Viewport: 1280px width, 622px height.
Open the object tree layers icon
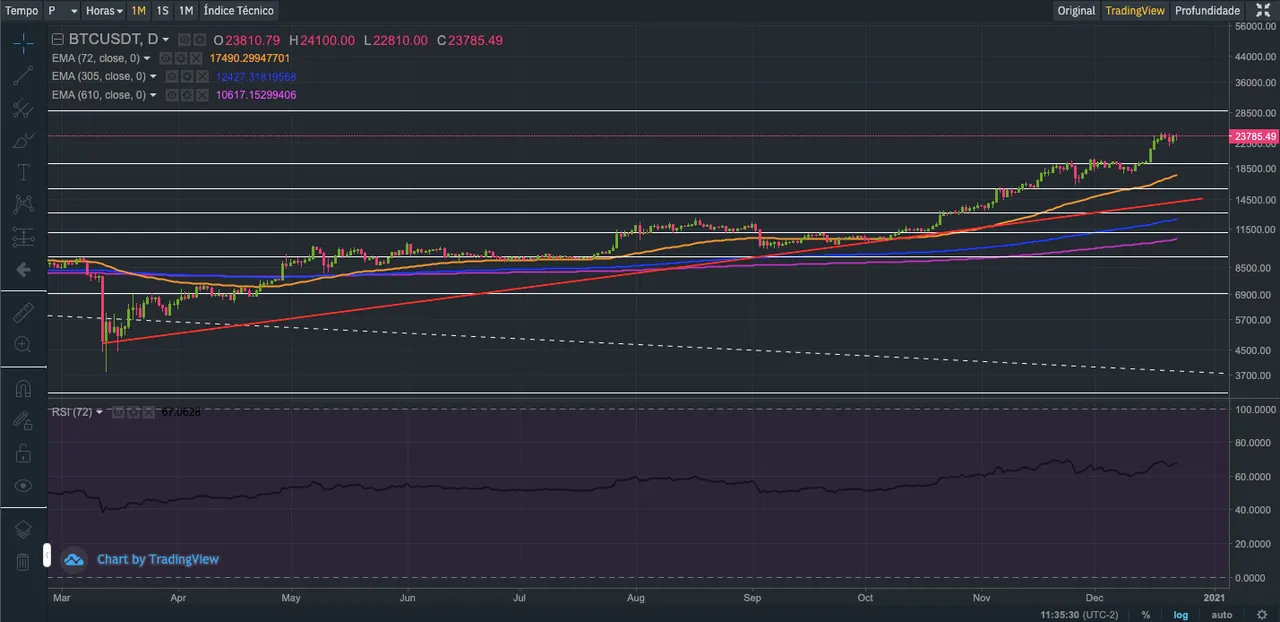coord(23,529)
